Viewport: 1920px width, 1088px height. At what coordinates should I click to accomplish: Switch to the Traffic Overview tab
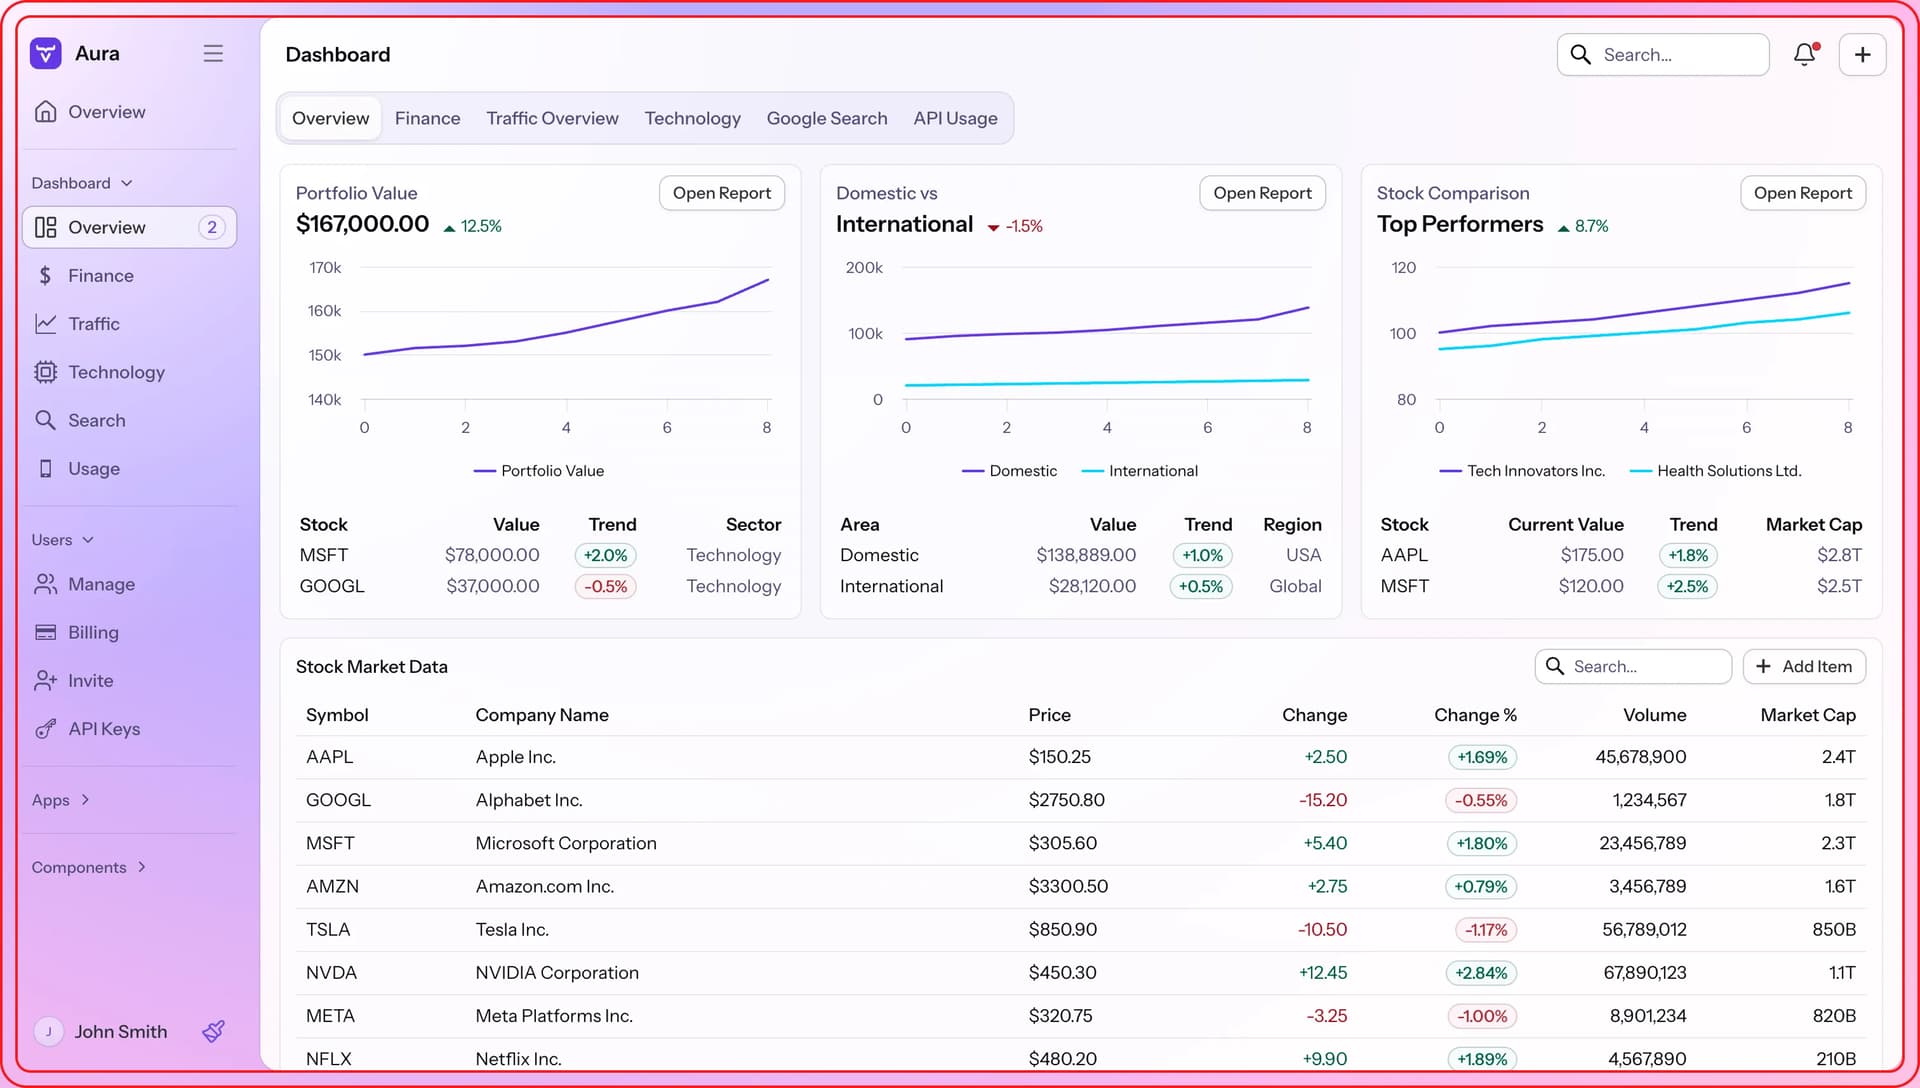[552, 118]
